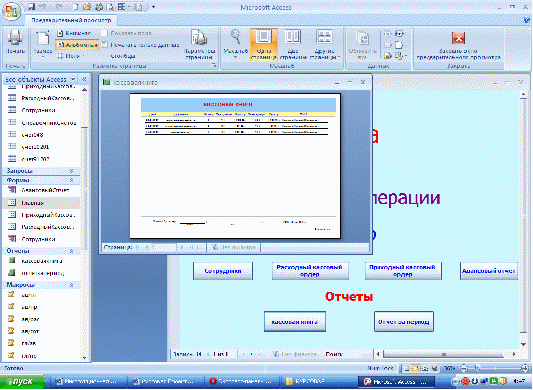This screenshot has height=390, width=533.
Task: Select Альбомная landscape orientation
Action: pos(77,45)
